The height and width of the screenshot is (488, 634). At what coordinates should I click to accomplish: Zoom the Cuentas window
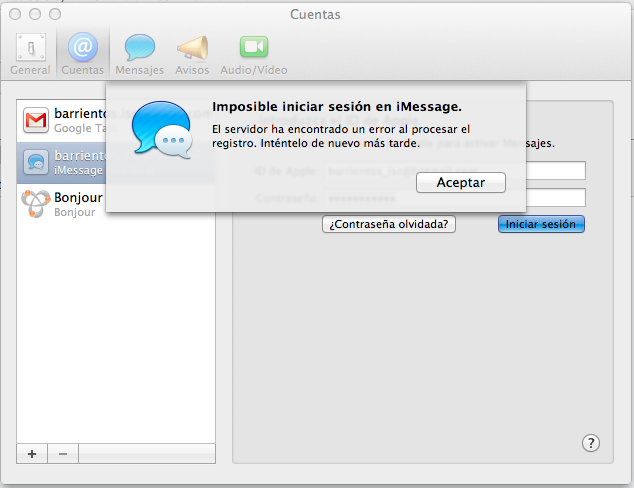pyautogui.click(x=55, y=14)
